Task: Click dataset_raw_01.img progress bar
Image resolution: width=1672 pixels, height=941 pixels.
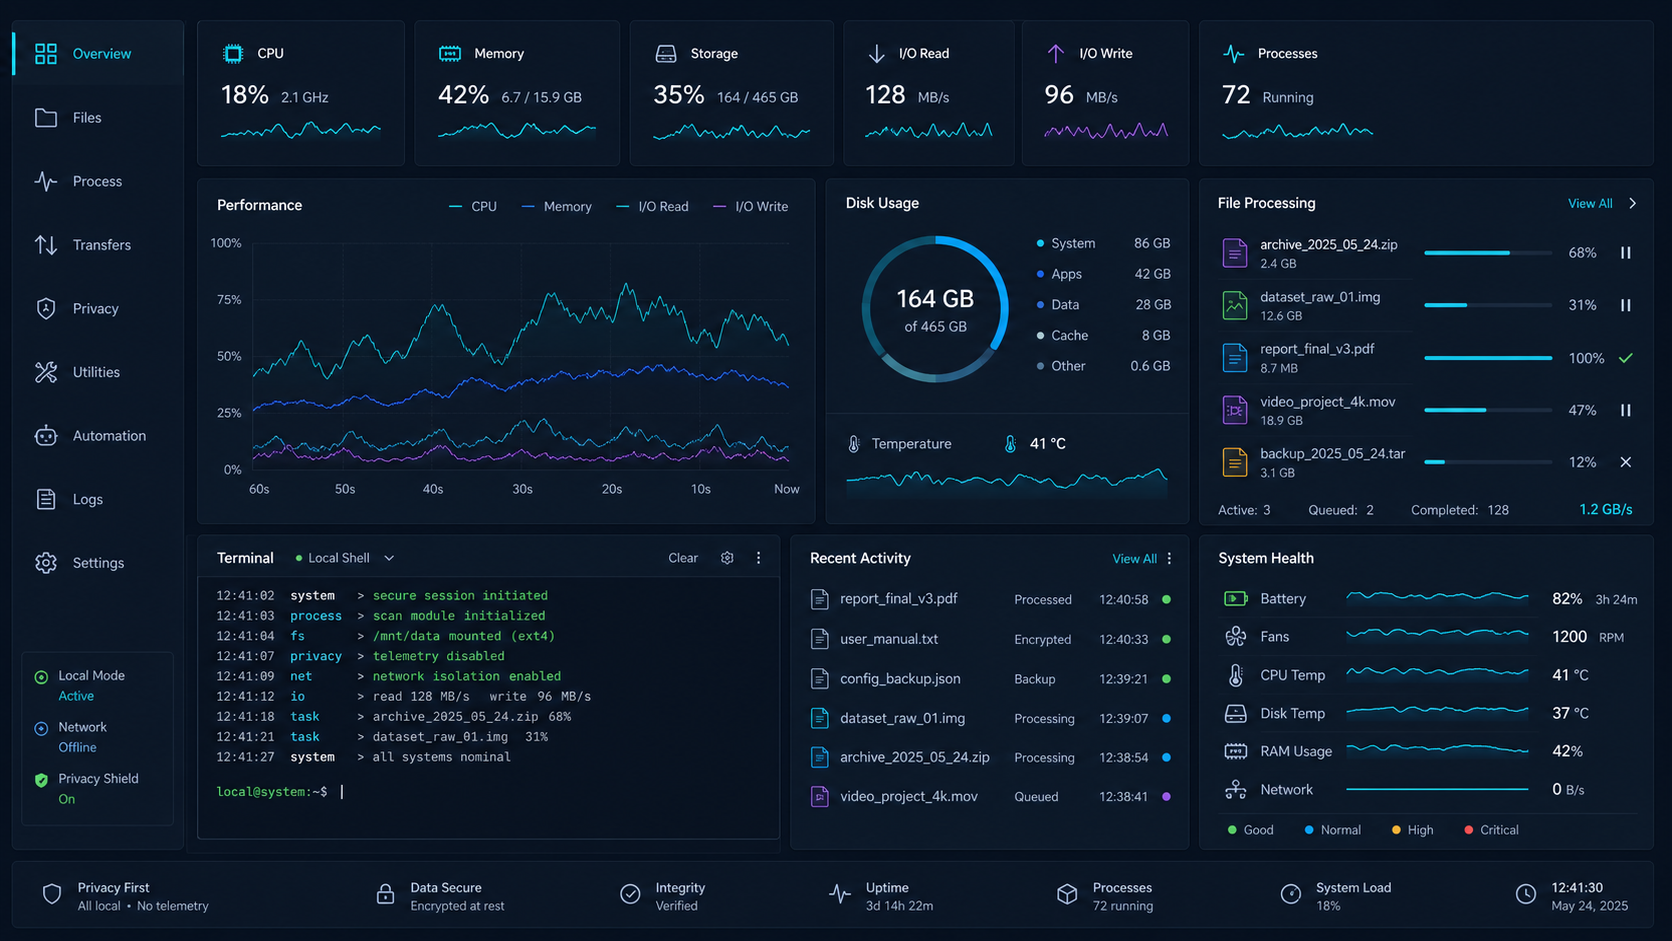Action: (x=1488, y=305)
